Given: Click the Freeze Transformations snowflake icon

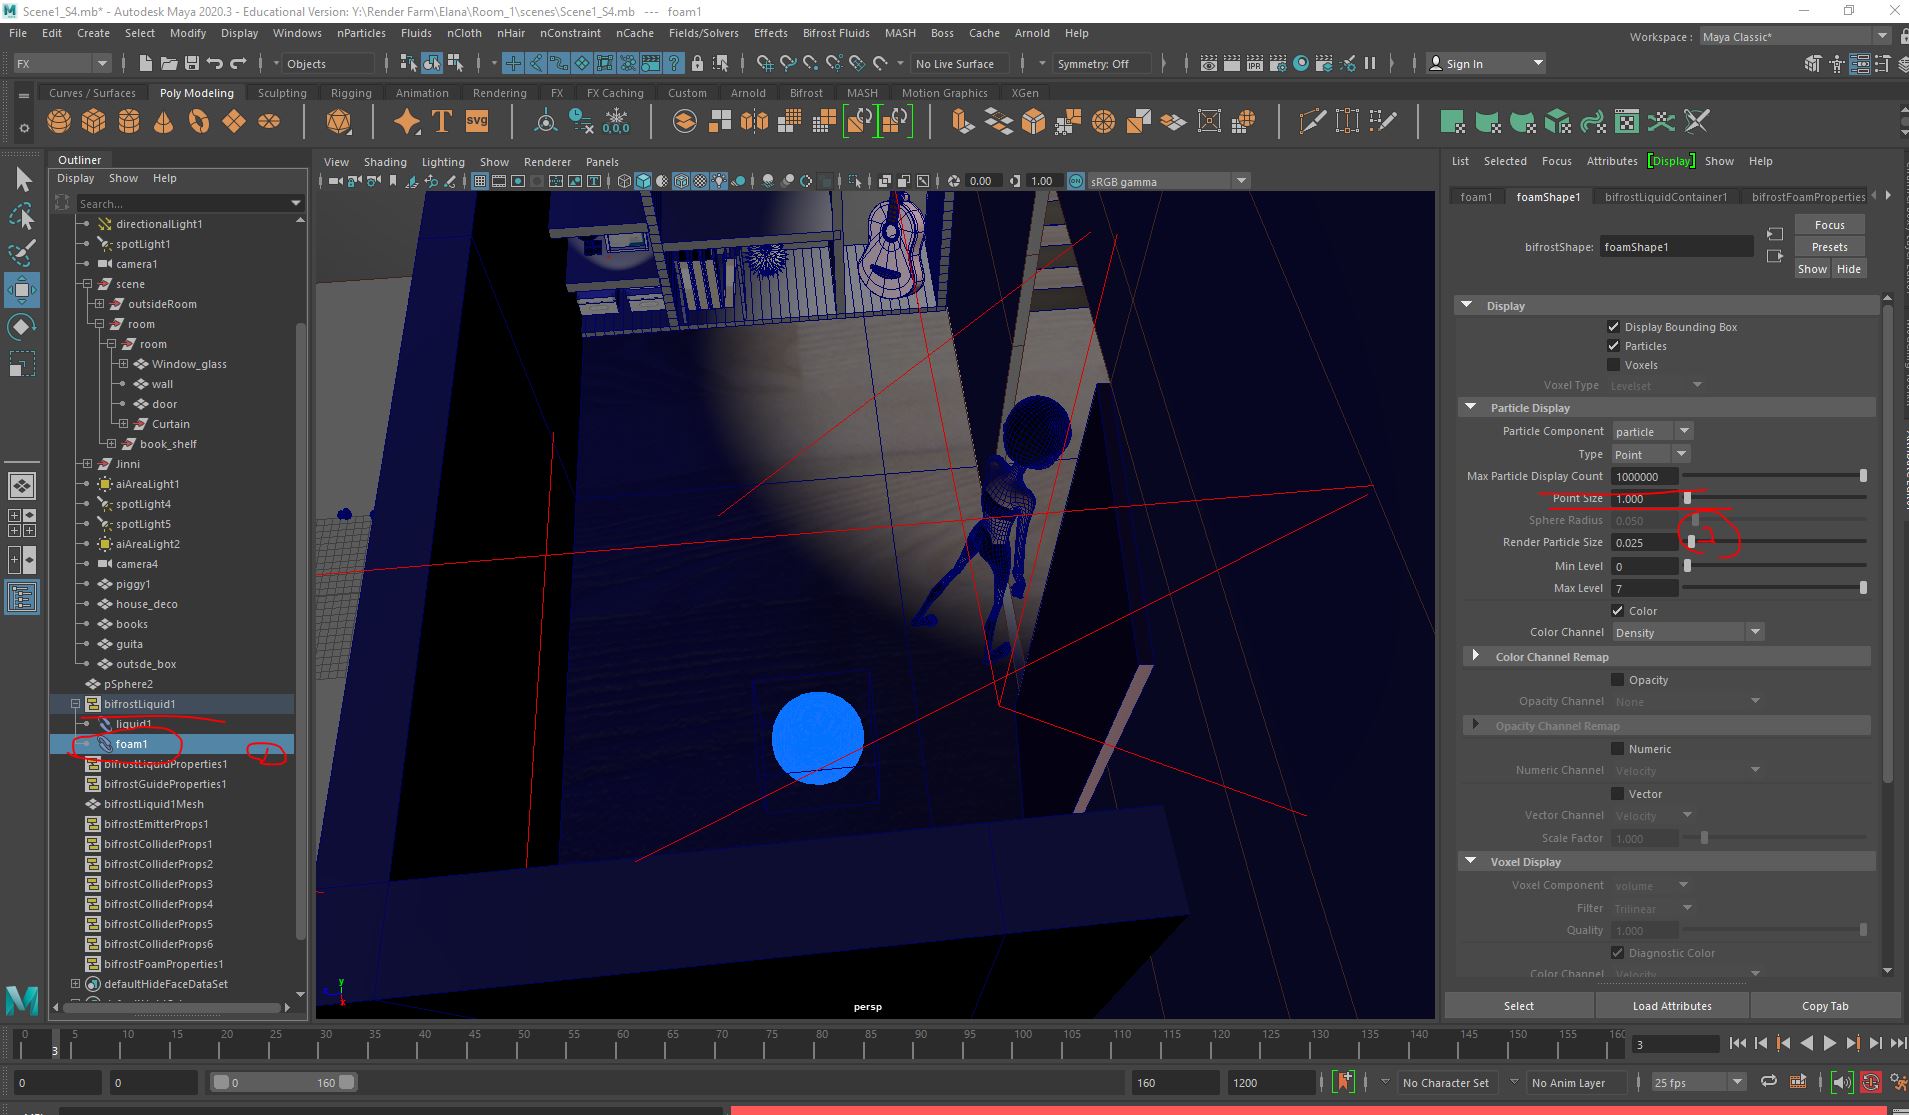Looking at the screenshot, I should 617,122.
